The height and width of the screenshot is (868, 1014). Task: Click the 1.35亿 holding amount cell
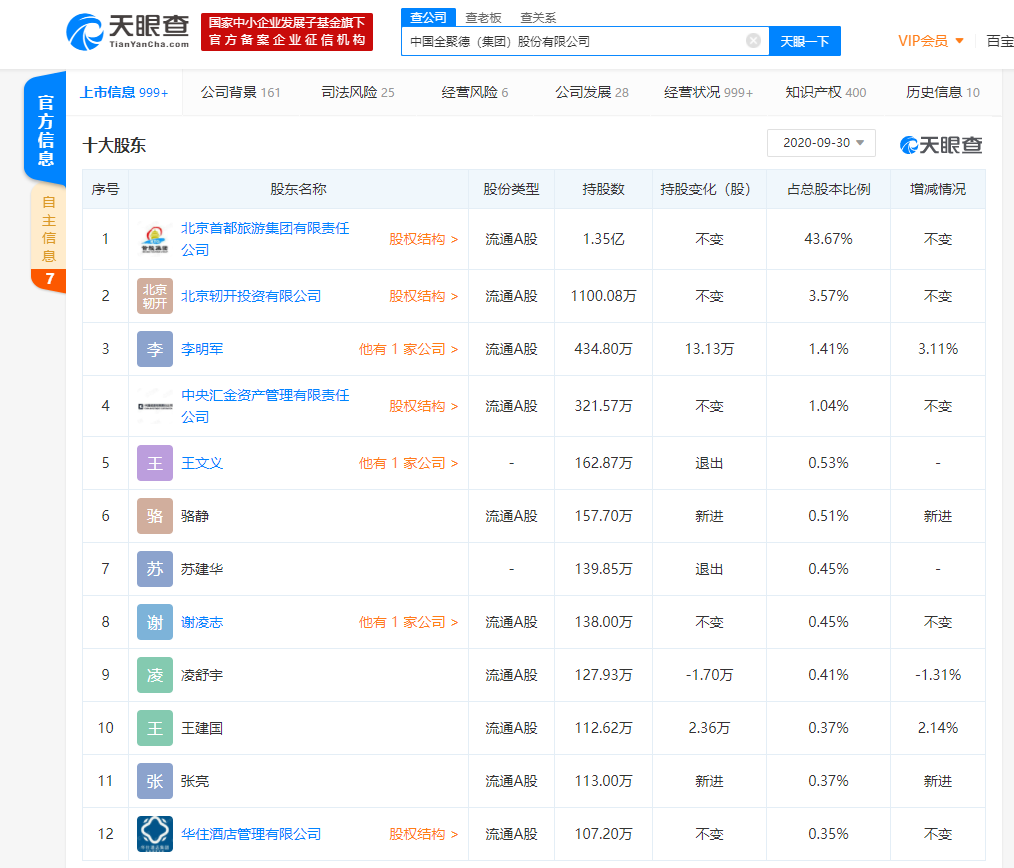click(603, 239)
